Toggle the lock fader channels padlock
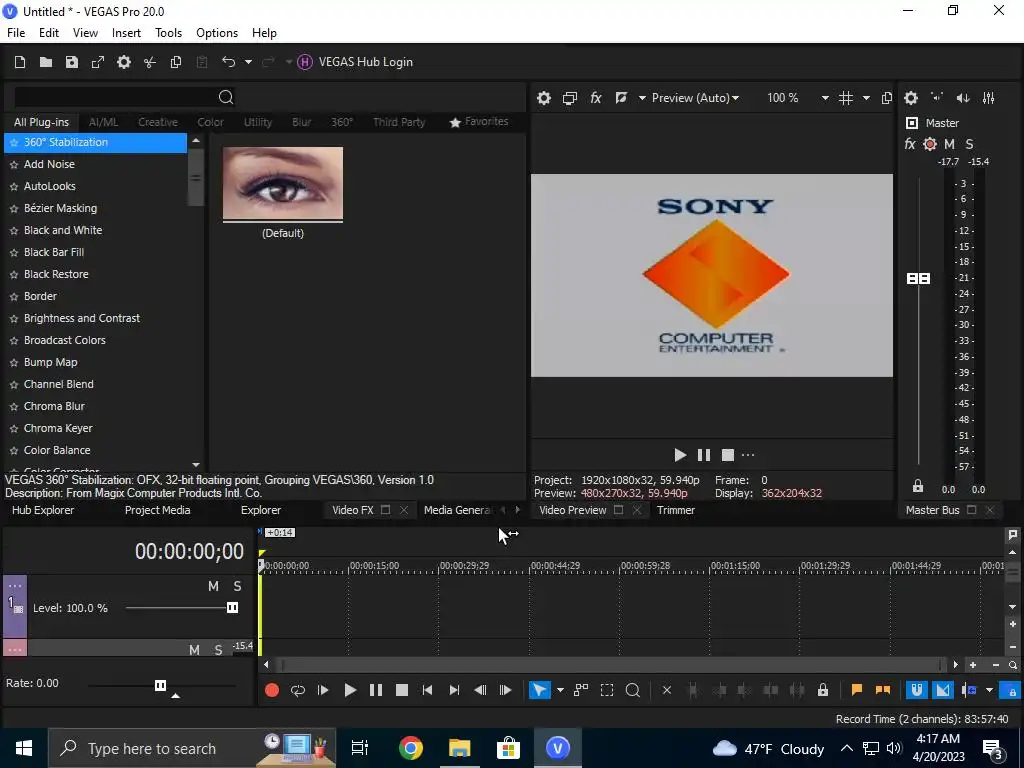This screenshot has height=768, width=1024. point(918,486)
